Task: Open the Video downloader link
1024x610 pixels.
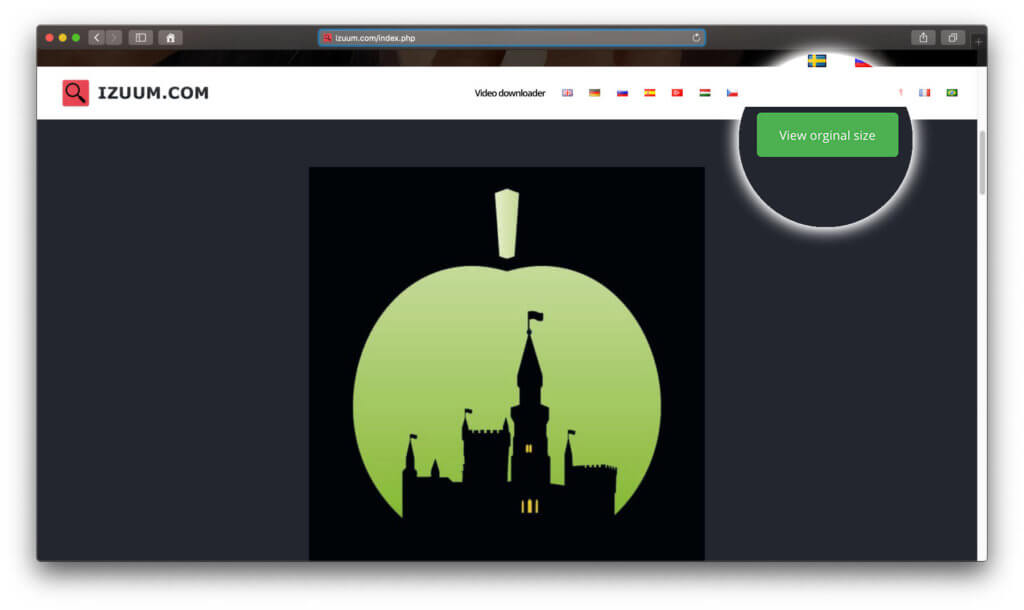Action: 509,93
